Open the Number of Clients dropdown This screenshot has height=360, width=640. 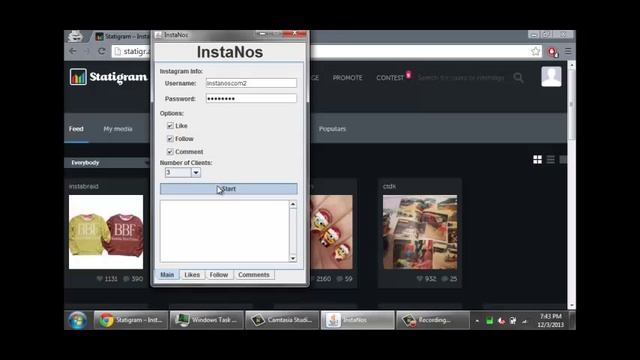[196, 172]
